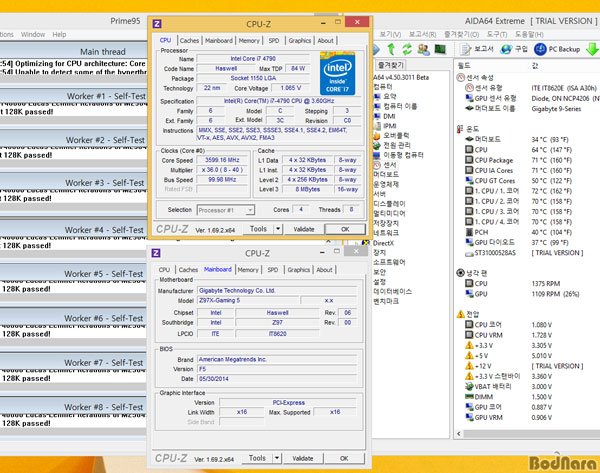600x473 pixels.
Task: Click the 구입 buy globe button
Action: (x=514, y=49)
